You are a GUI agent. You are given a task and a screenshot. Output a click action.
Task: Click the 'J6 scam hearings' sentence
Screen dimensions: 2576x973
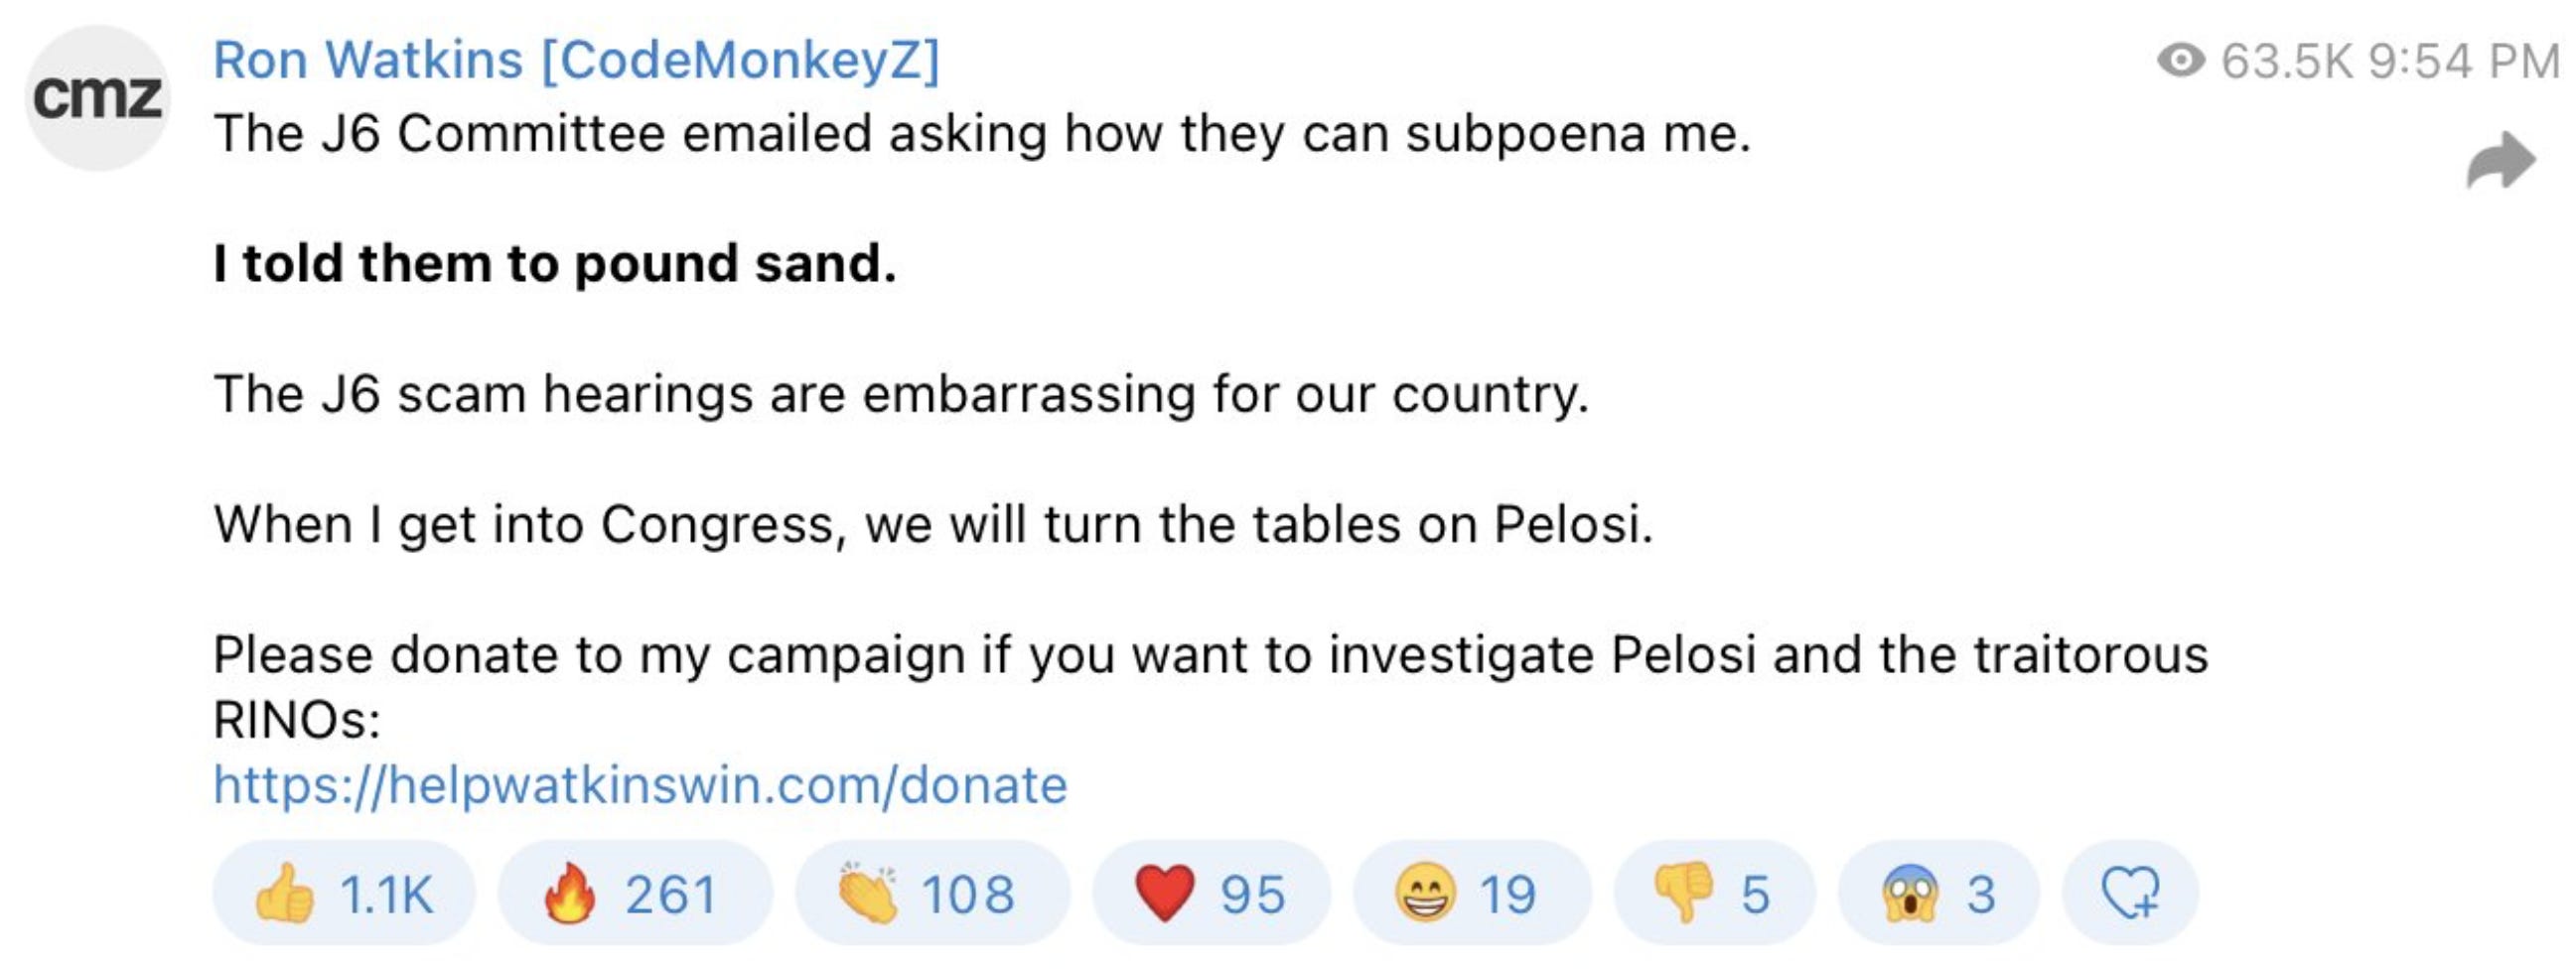pos(900,394)
